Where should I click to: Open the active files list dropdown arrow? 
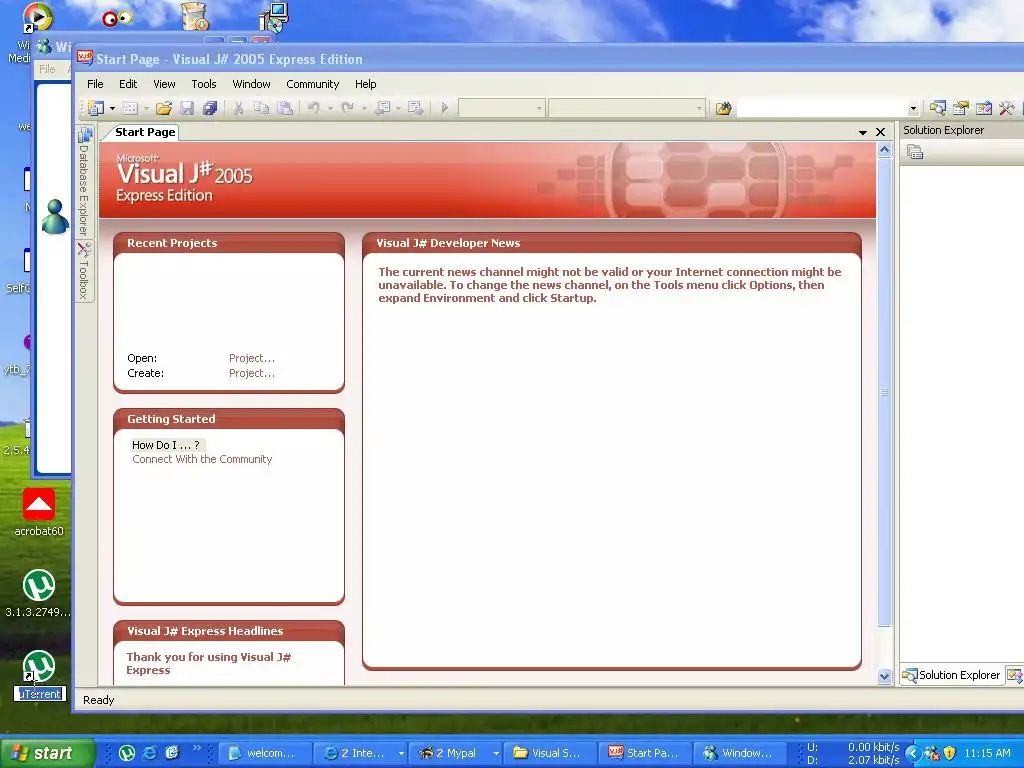863,132
